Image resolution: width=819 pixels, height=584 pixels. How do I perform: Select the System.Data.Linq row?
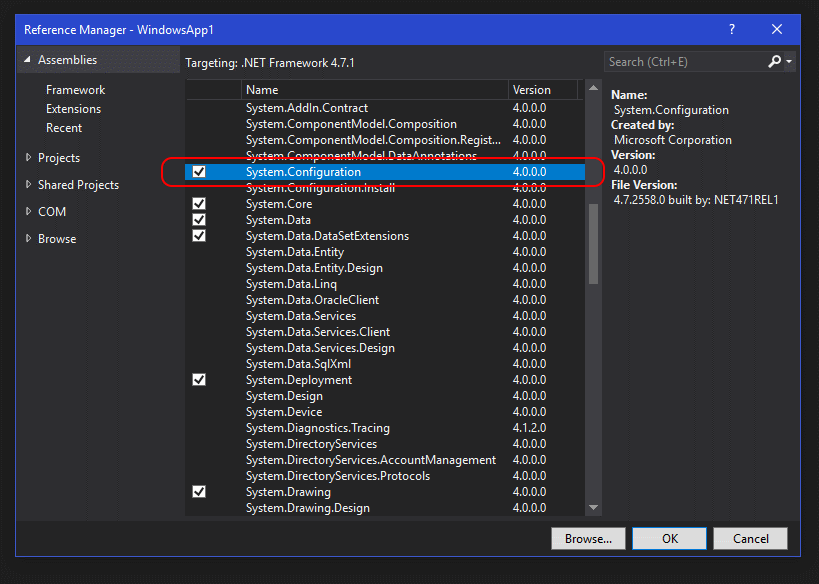(385, 284)
